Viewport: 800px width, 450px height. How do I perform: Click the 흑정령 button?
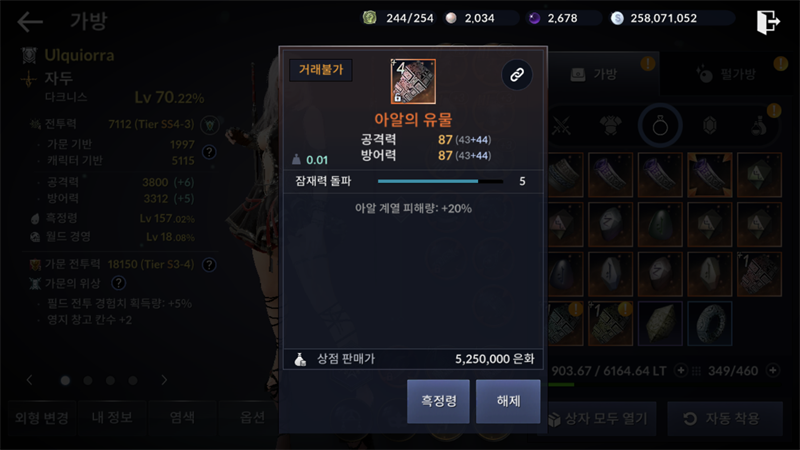[x=438, y=401]
